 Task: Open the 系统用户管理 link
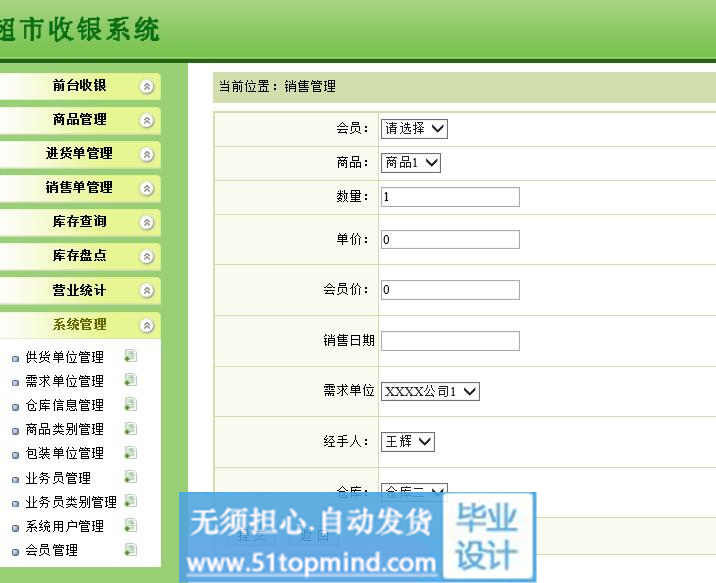(x=64, y=526)
